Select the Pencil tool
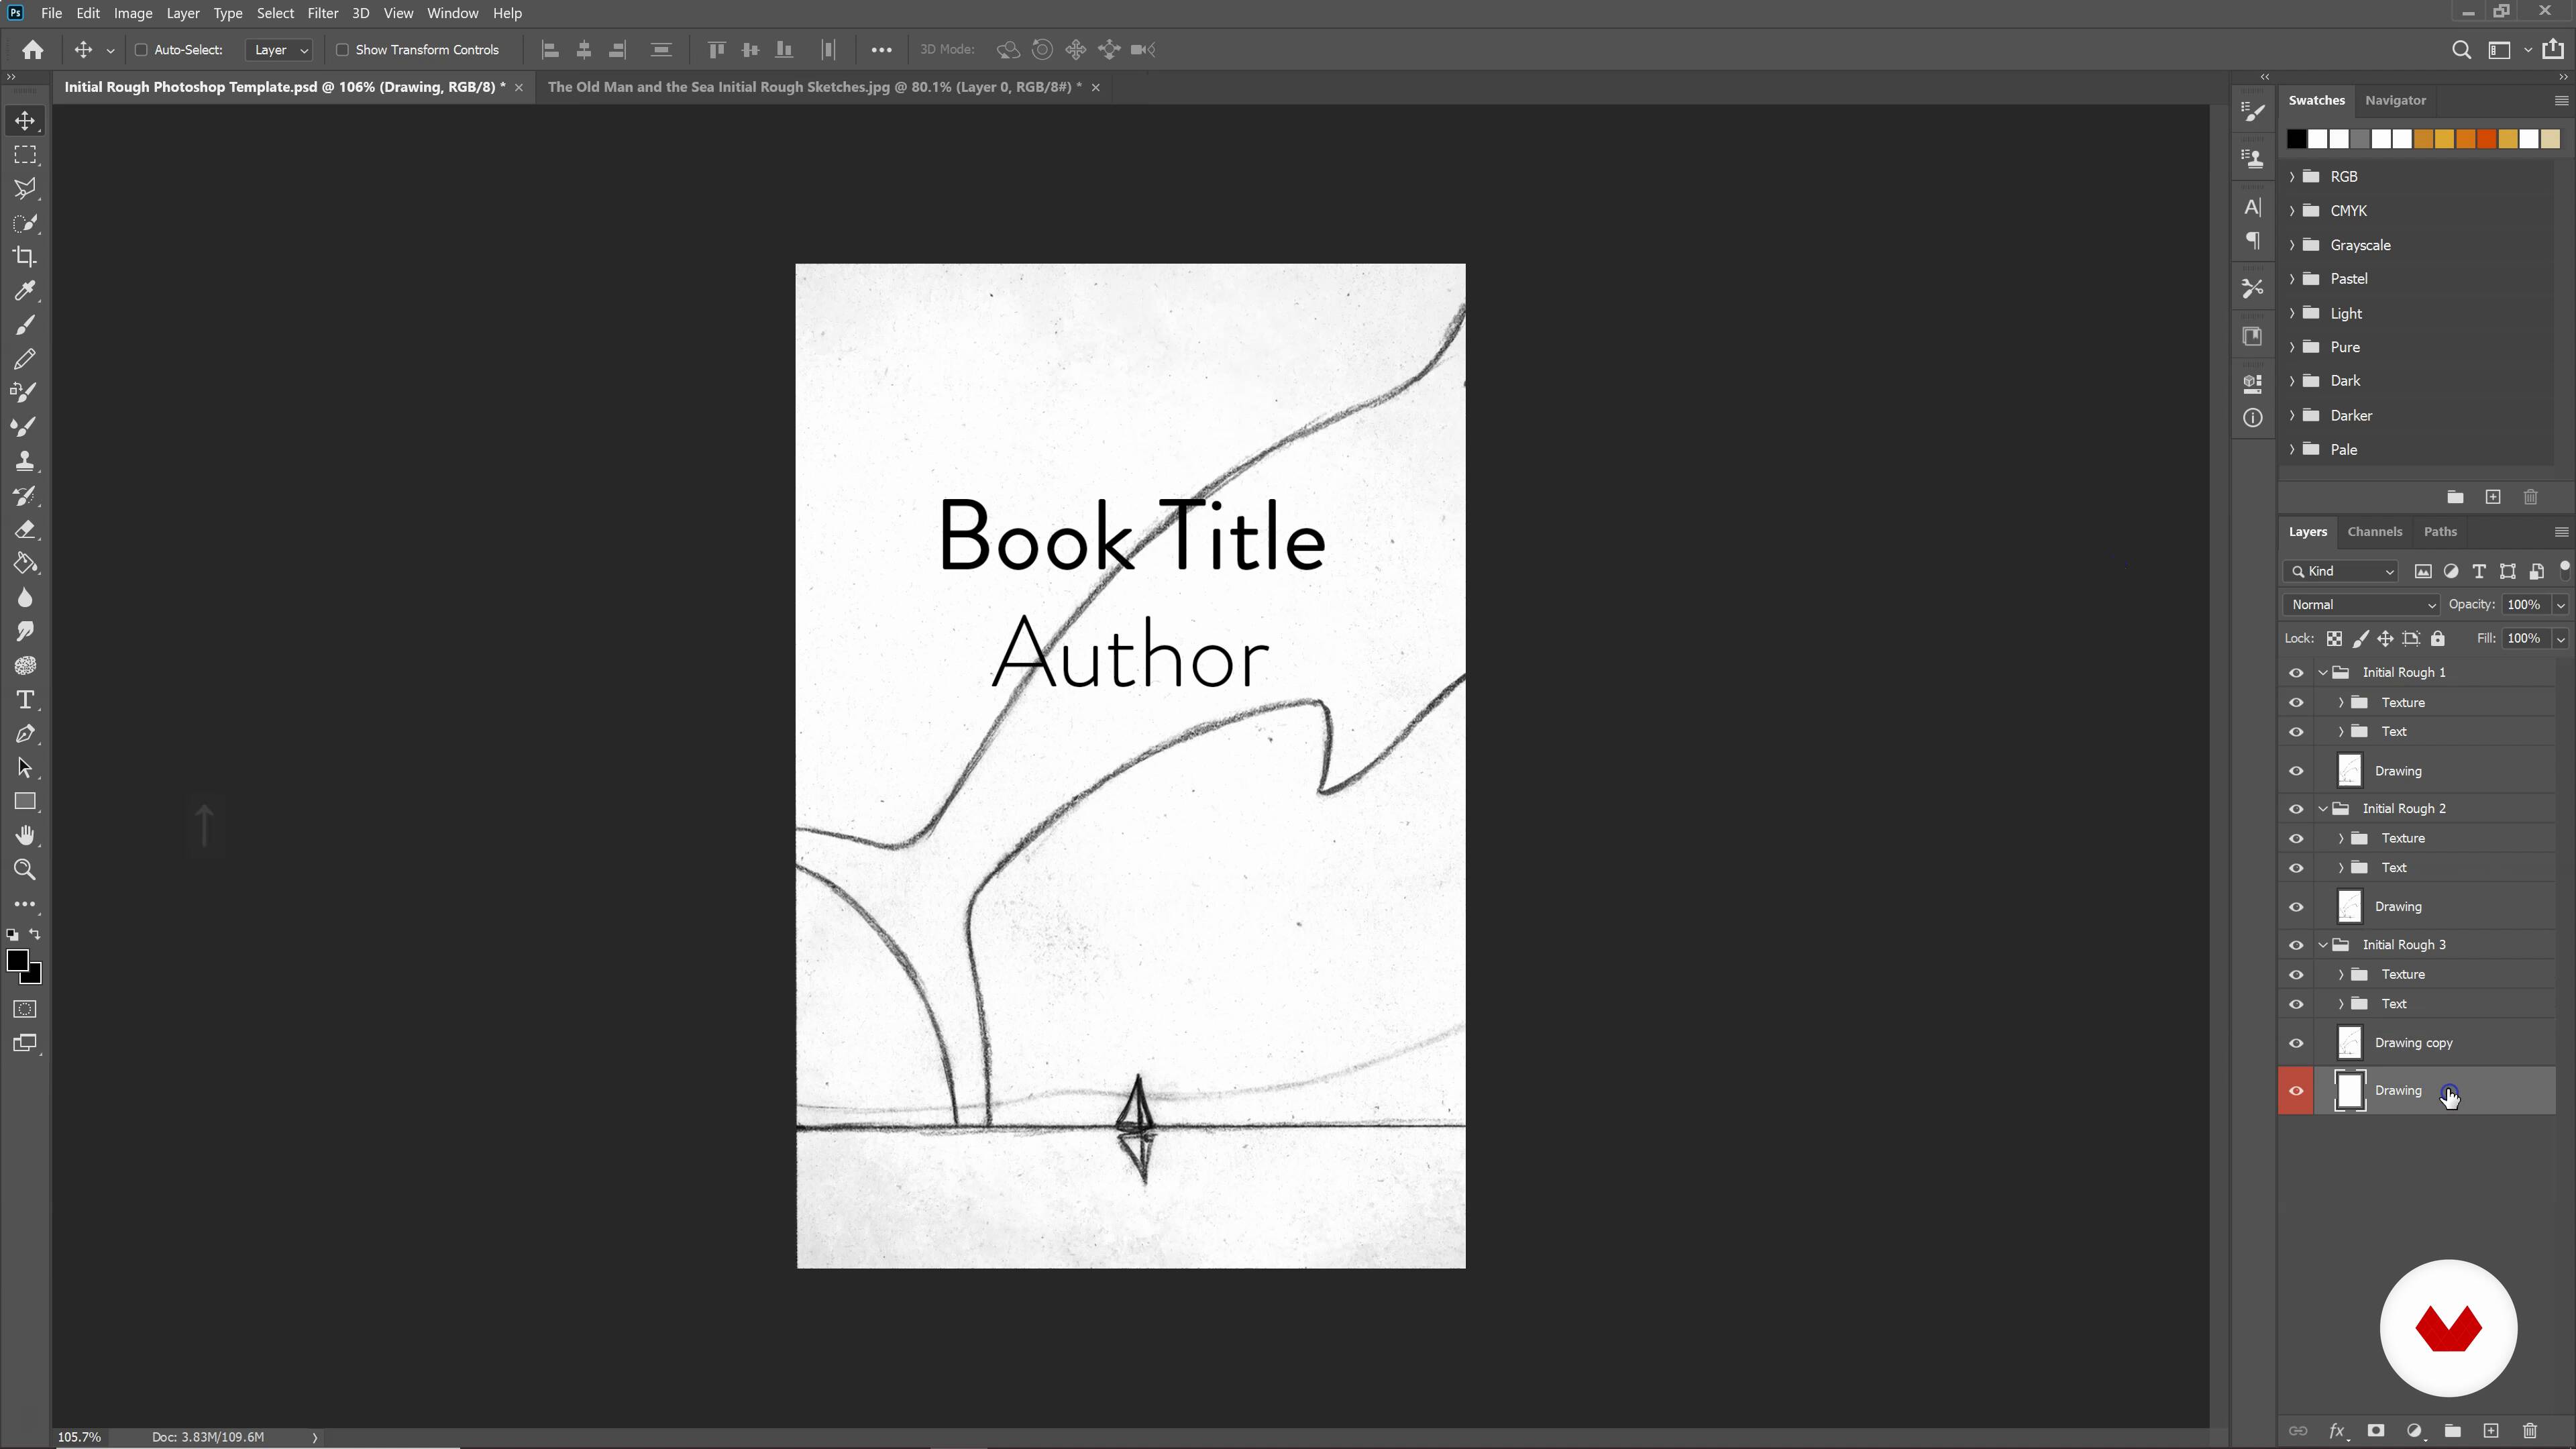Image resolution: width=2576 pixels, height=1449 pixels. [x=25, y=359]
